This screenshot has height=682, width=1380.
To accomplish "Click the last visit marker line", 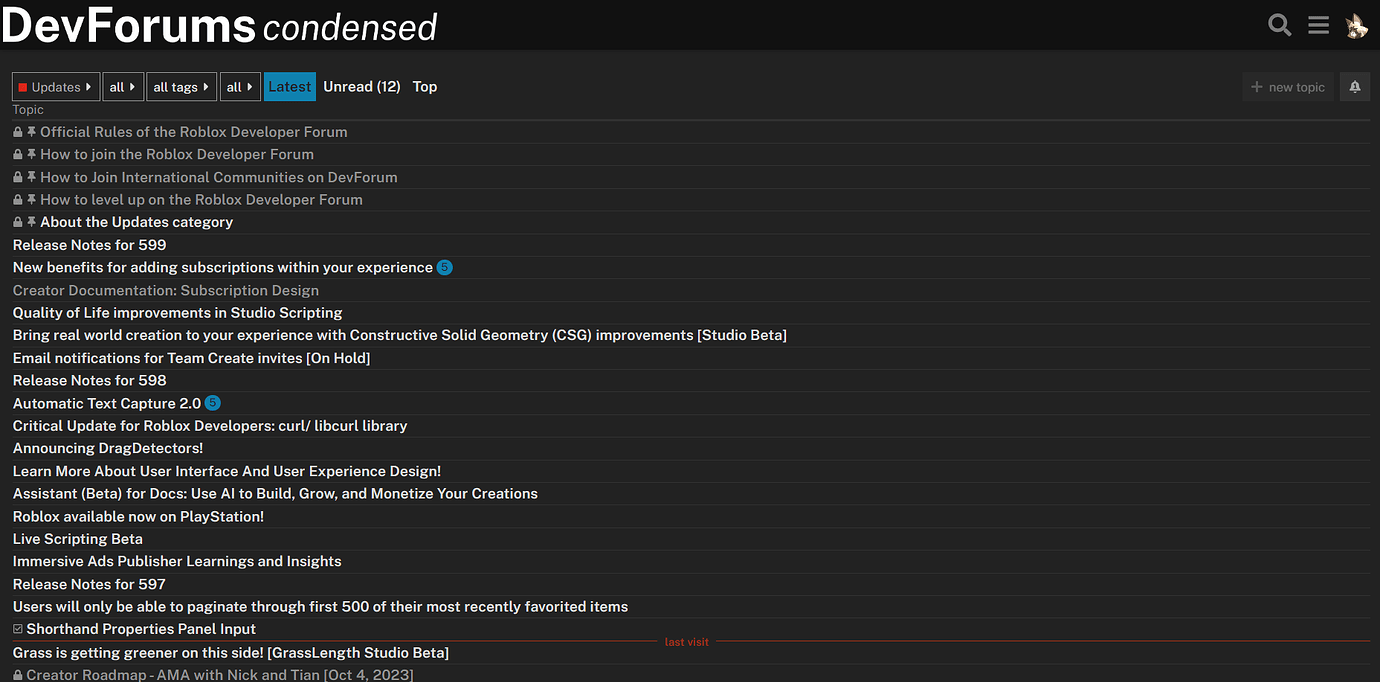I will (687, 641).
